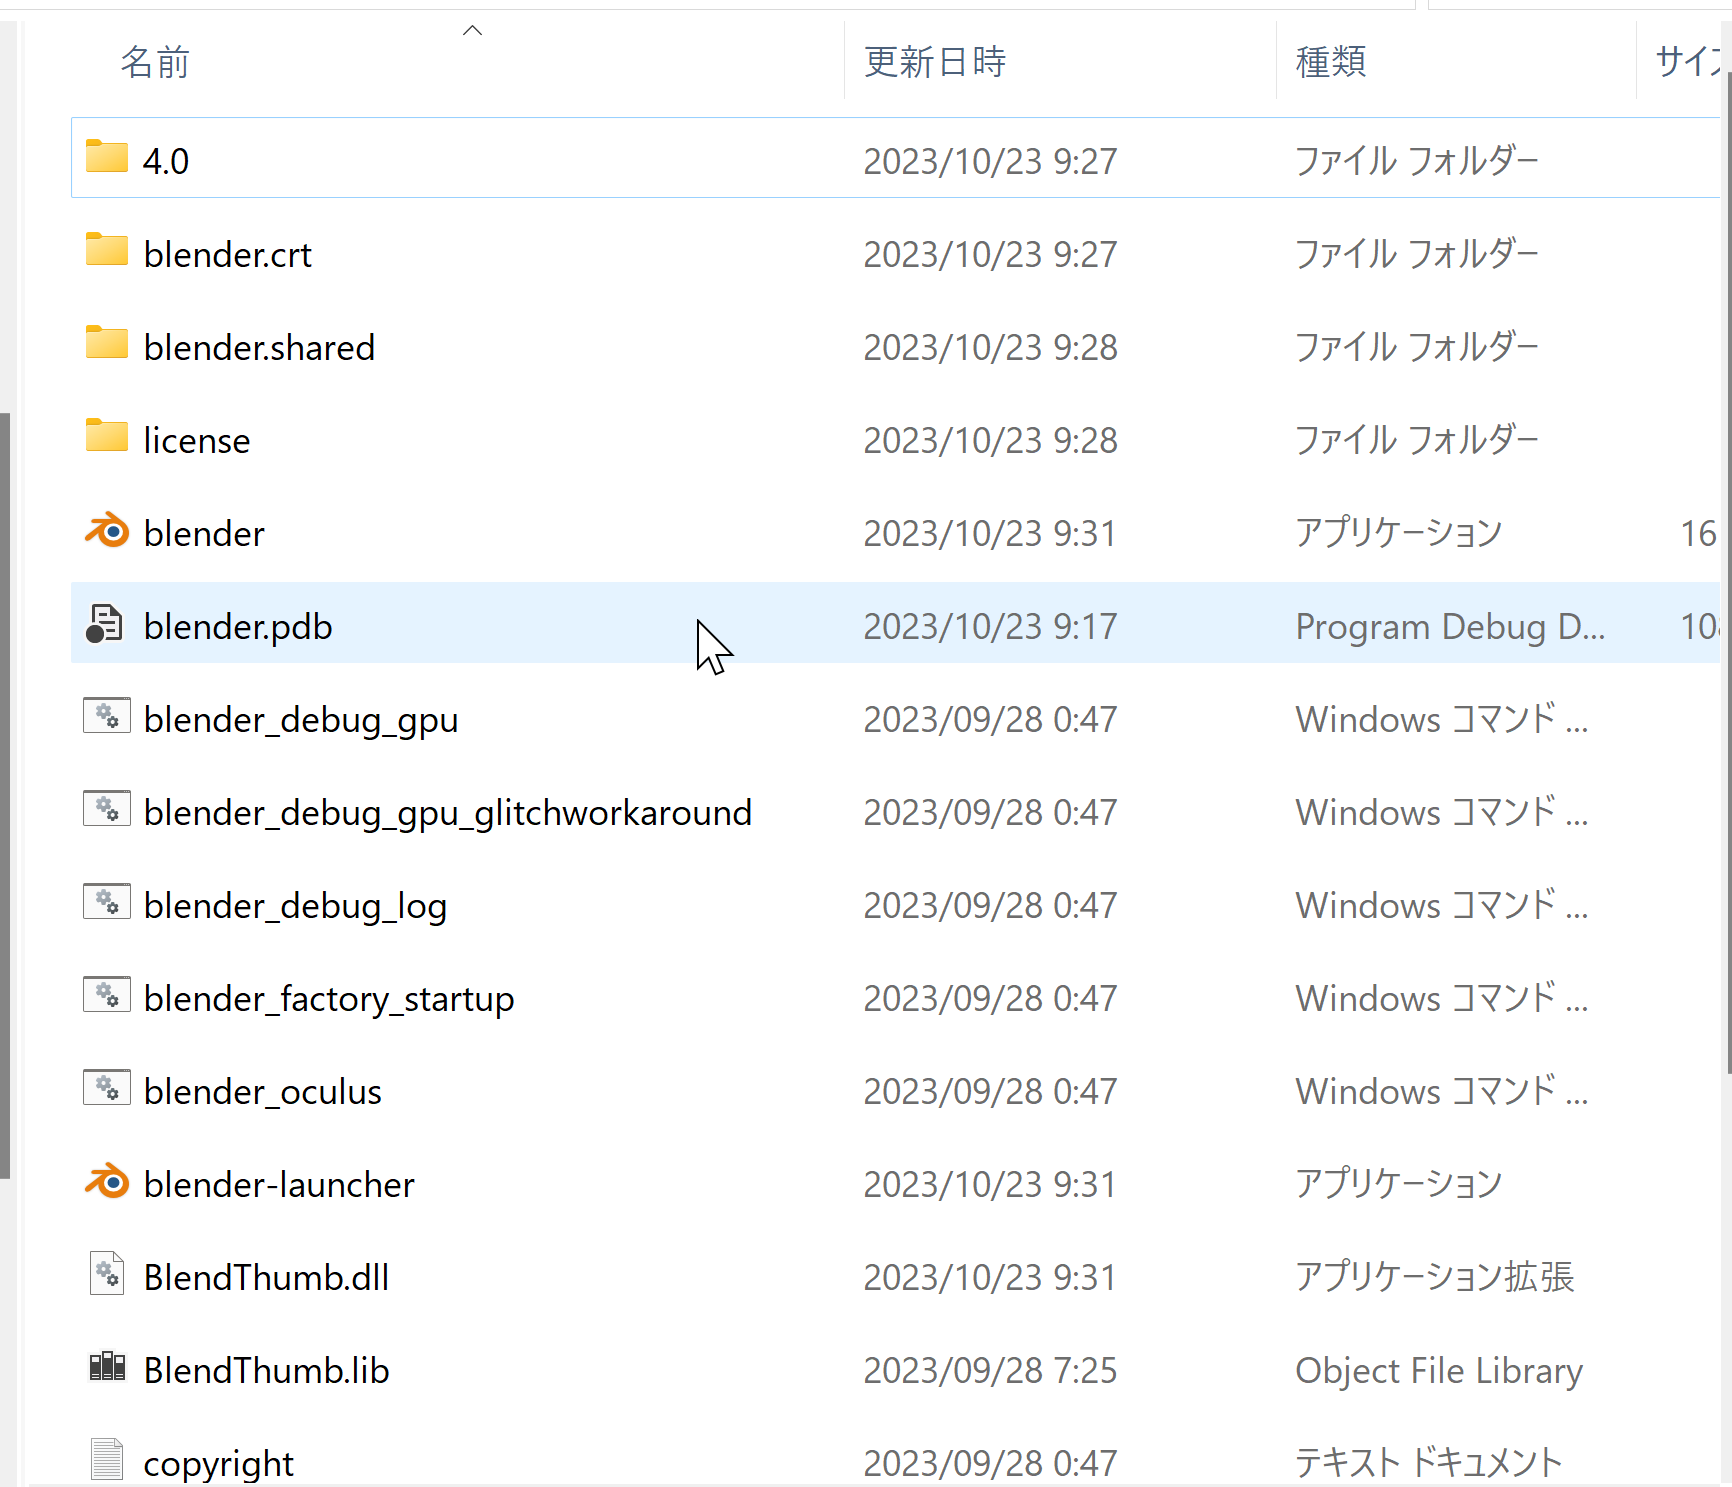Click the ファイル フォルダー type of blender.crt
Image resolution: width=1732 pixels, height=1487 pixels.
pyautogui.click(x=1417, y=254)
